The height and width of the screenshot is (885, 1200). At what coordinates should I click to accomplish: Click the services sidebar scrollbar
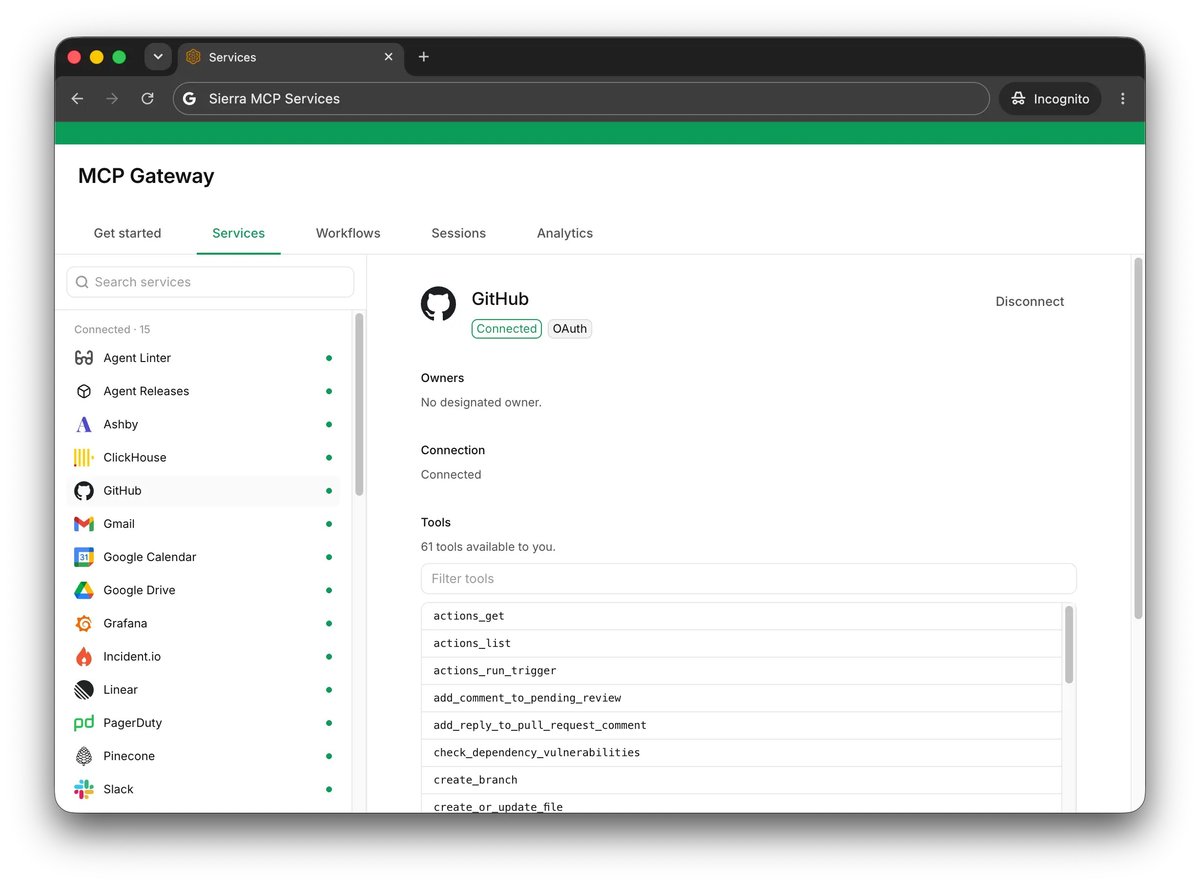[x=359, y=404]
